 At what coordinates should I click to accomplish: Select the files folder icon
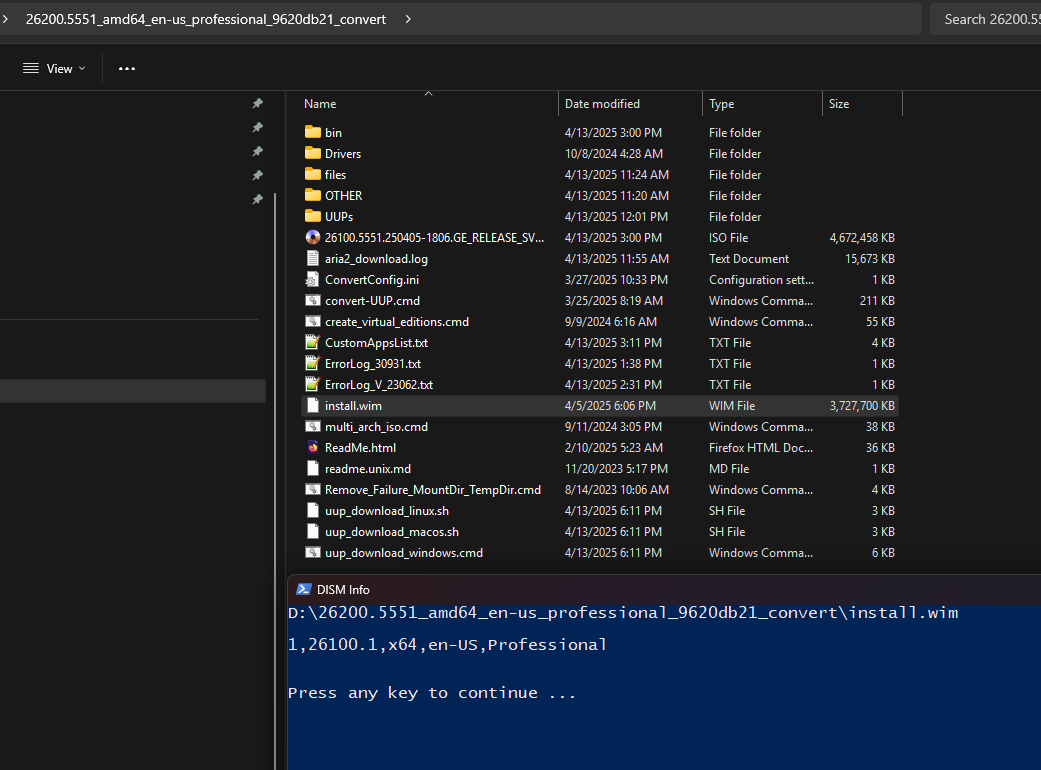click(x=313, y=175)
